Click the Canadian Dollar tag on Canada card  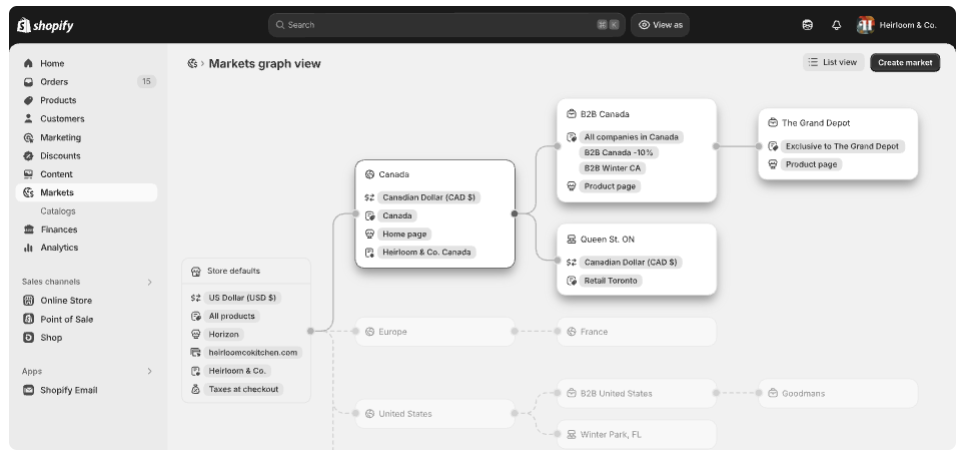click(429, 198)
